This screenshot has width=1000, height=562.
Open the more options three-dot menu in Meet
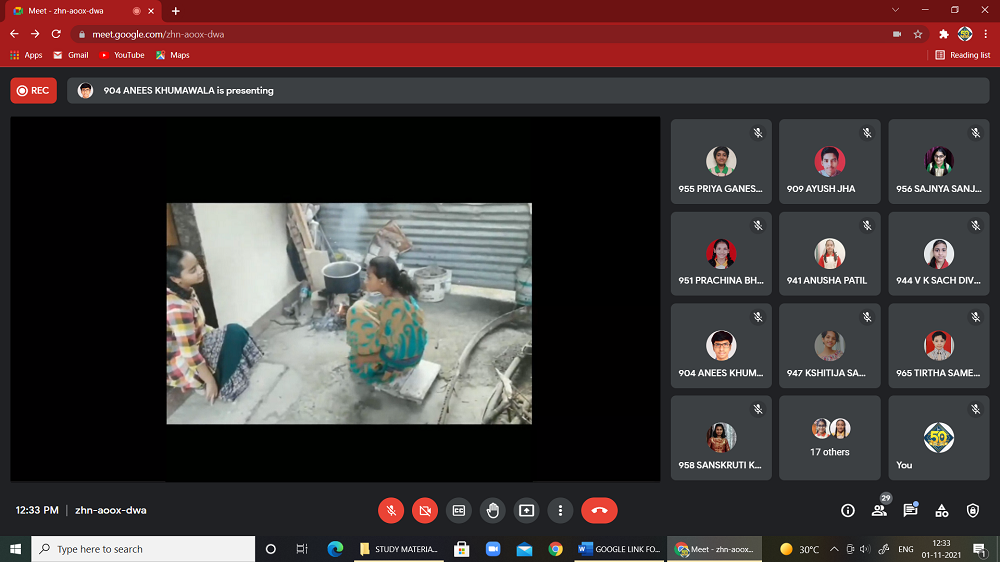pos(561,510)
